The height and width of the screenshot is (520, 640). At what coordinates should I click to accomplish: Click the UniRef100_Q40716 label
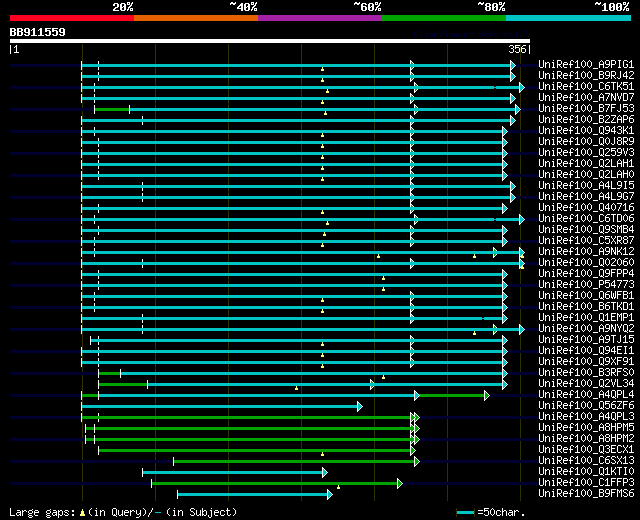pos(586,208)
